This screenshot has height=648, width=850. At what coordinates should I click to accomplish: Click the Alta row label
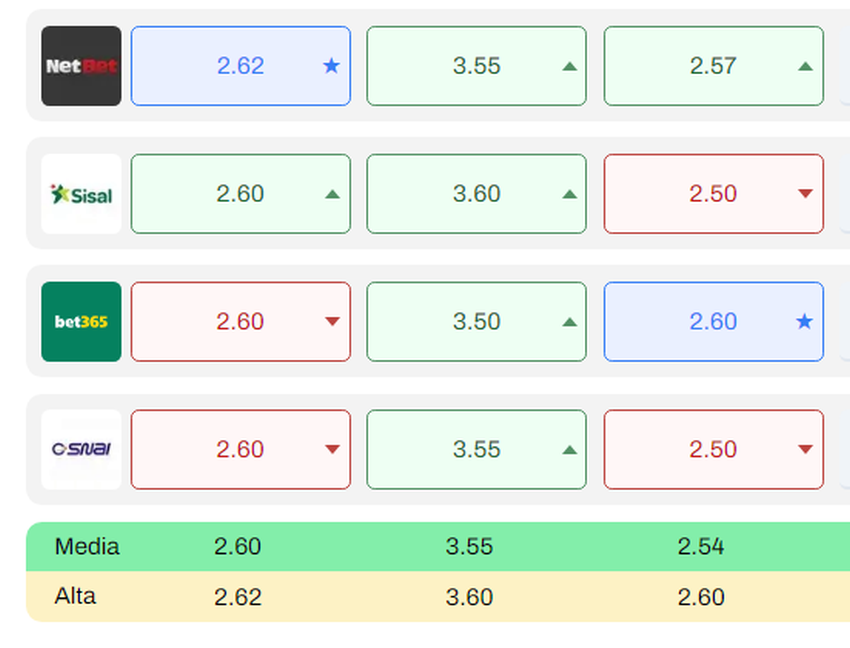click(76, 597)
